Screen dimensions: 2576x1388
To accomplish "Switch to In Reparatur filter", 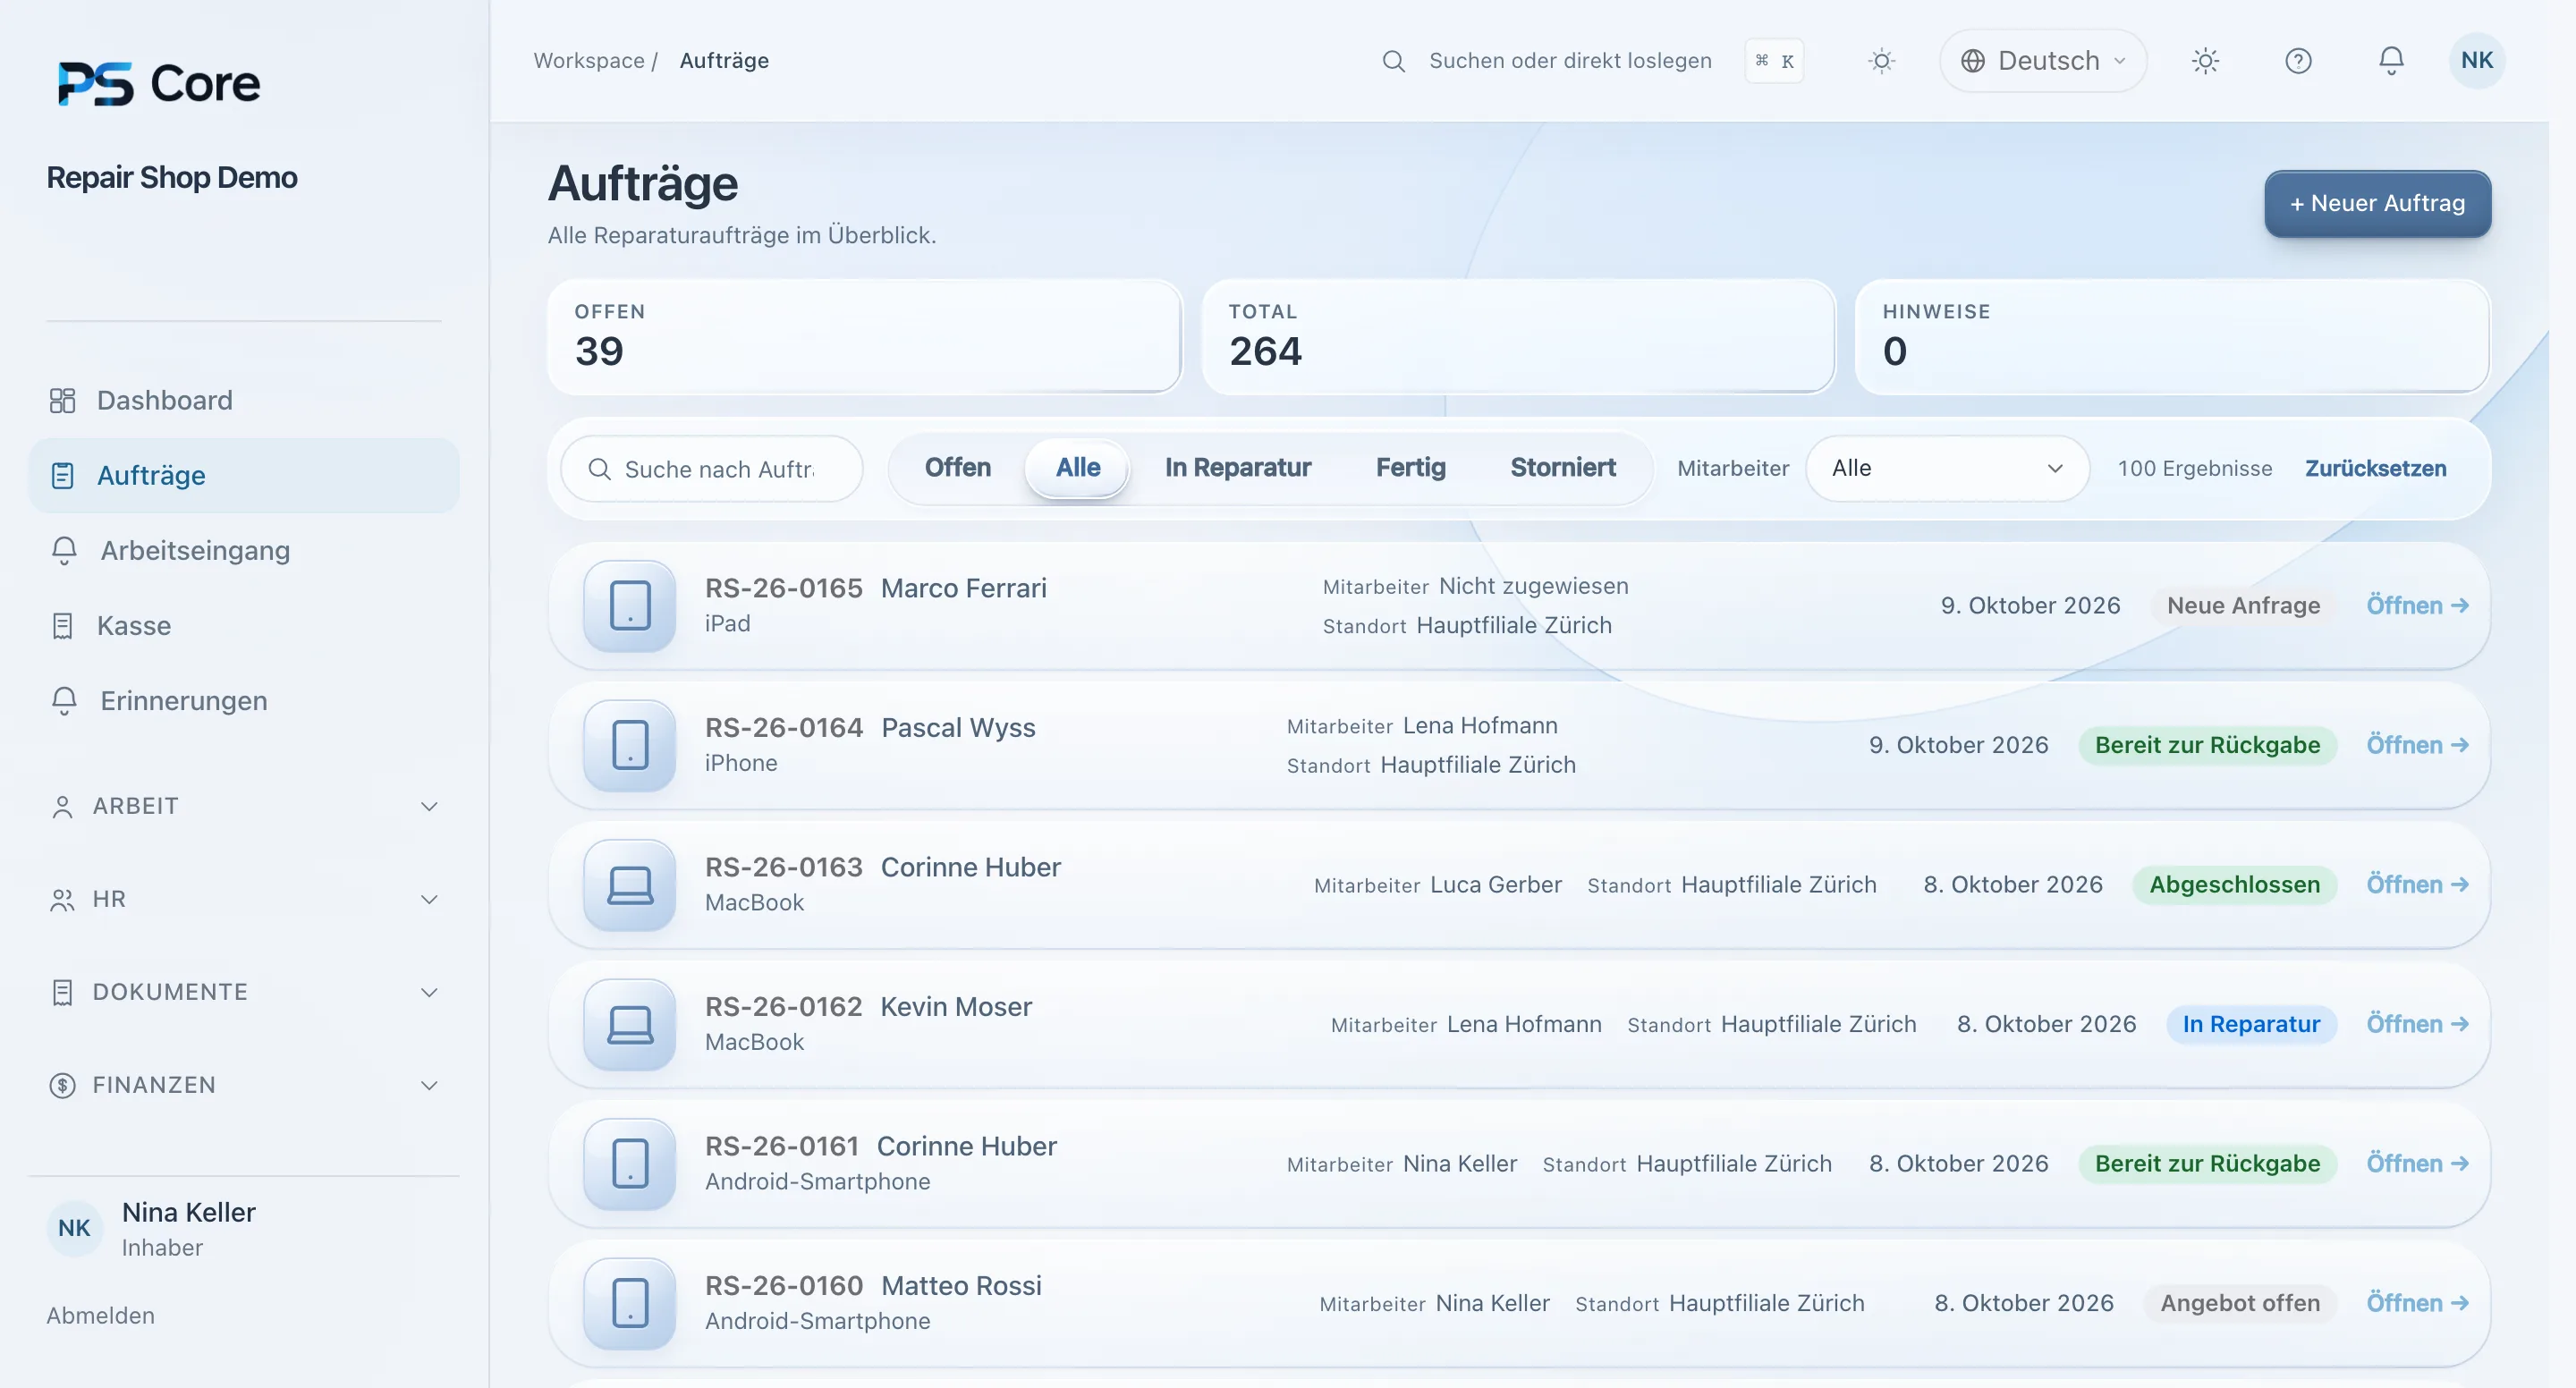I will click(1237, 467).
